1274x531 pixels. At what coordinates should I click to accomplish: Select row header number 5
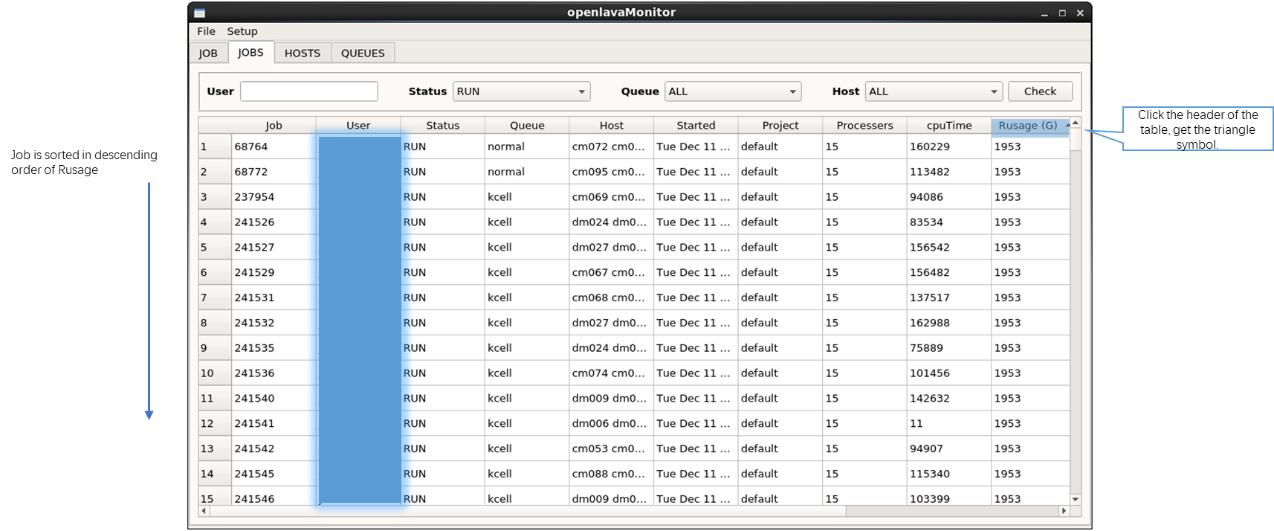pos(215,247)
